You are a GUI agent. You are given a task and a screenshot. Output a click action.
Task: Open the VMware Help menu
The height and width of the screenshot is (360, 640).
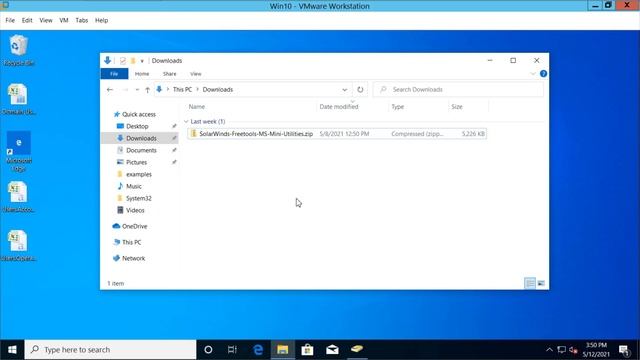coord(101,20)
